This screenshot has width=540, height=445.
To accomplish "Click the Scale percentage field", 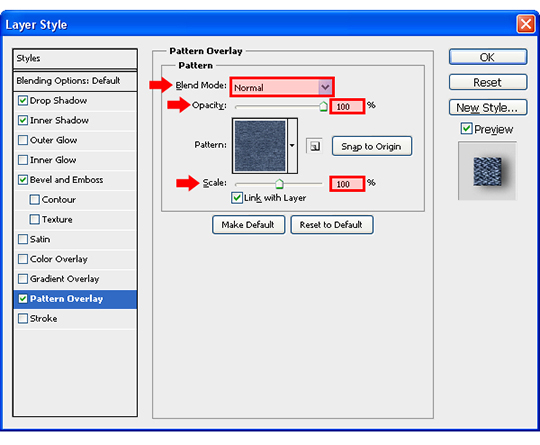I will (x=347, y=184).
